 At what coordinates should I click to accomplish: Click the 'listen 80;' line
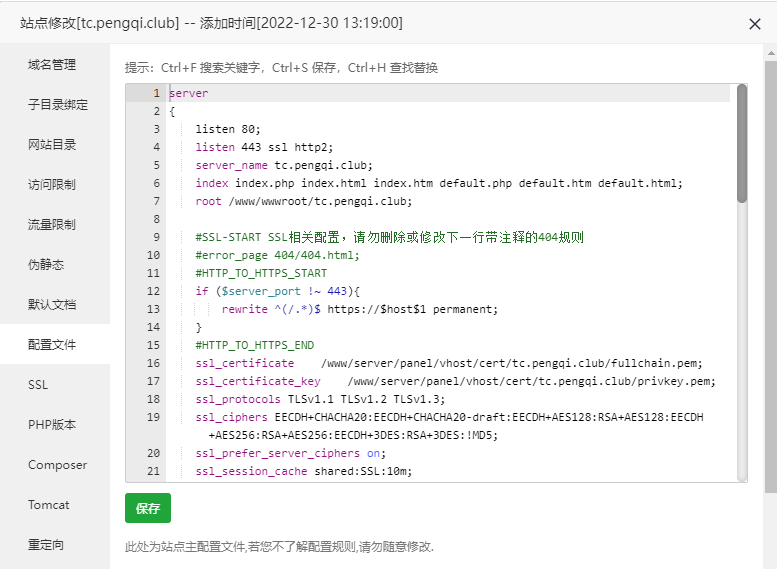(x=228, y=129)
